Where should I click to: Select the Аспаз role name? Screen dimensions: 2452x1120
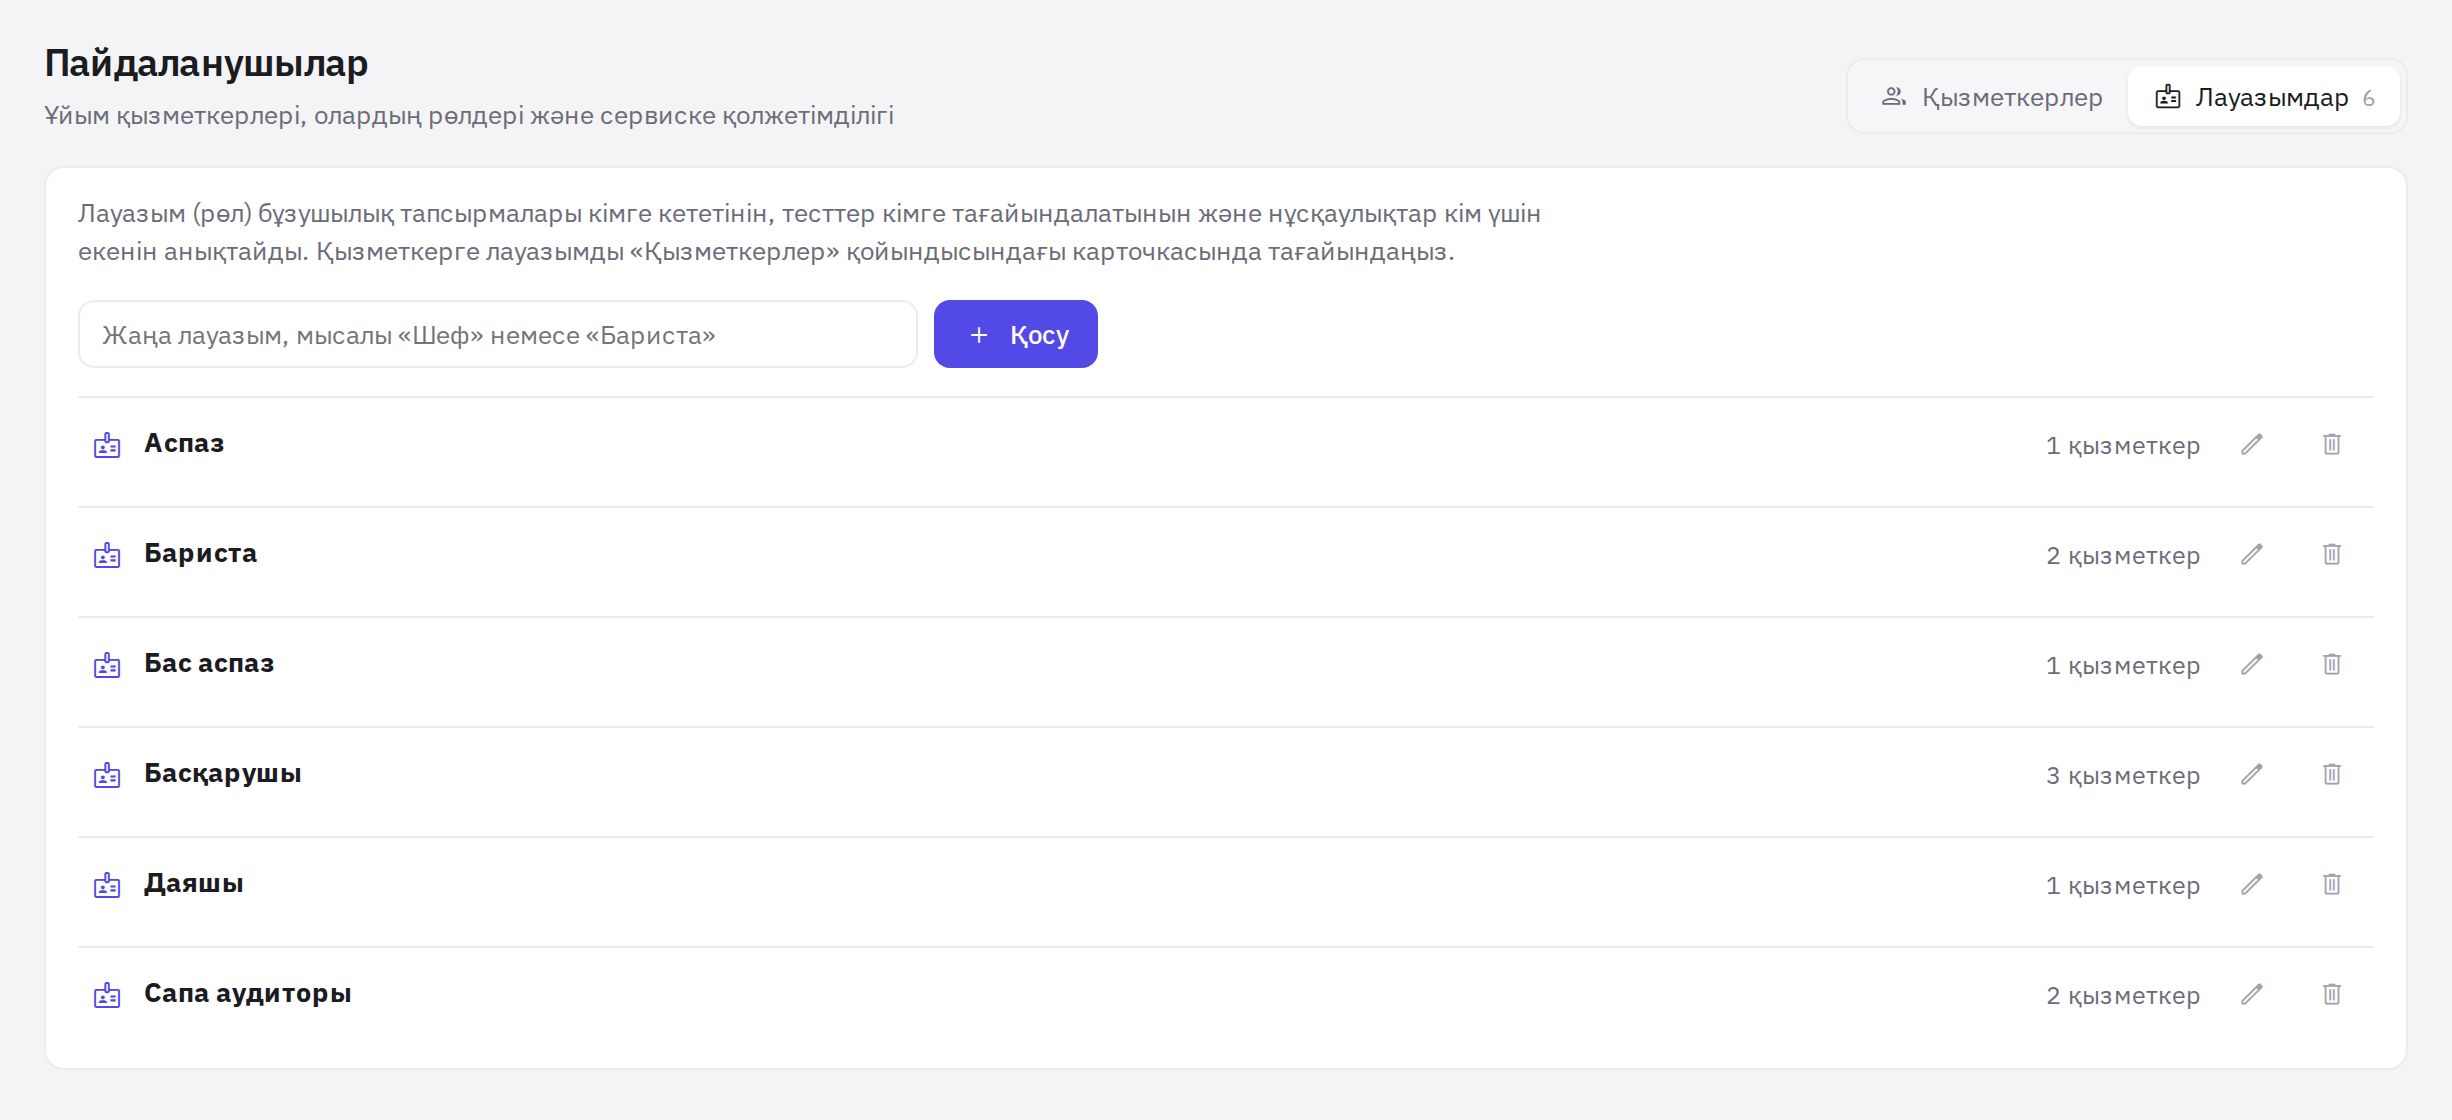pos(184,443)
